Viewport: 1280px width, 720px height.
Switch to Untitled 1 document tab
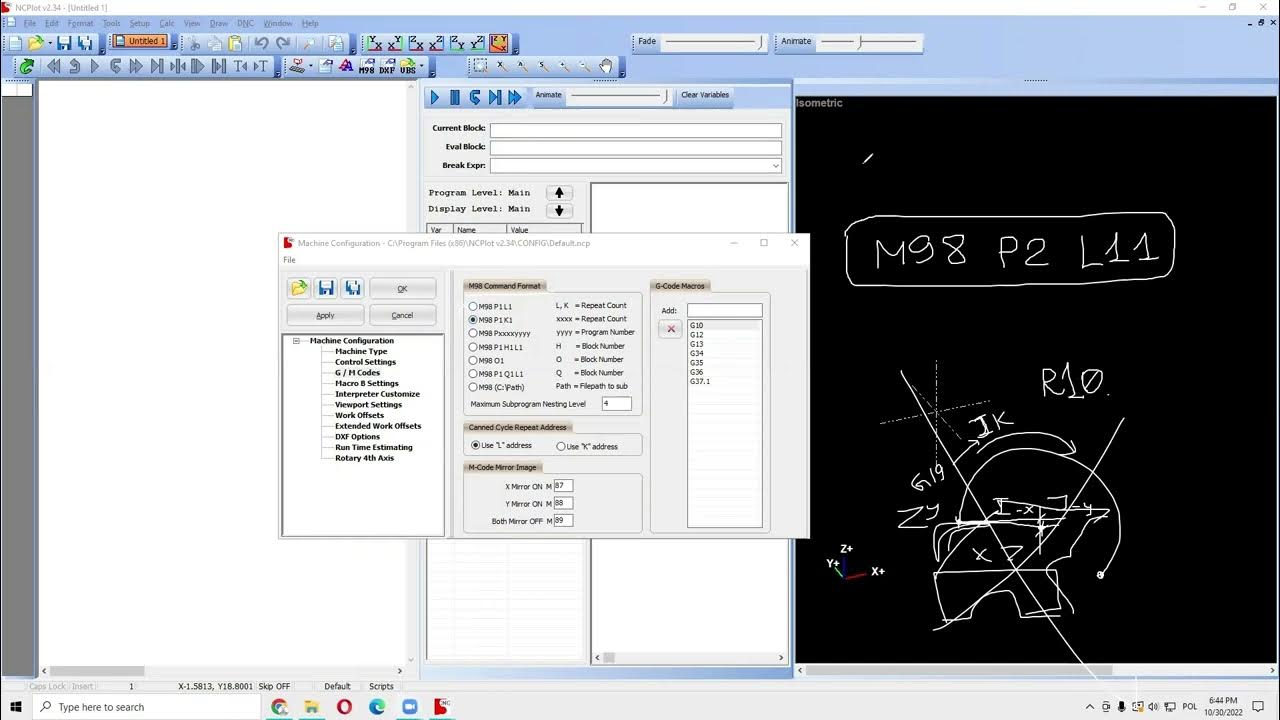[x=139, y=42]
